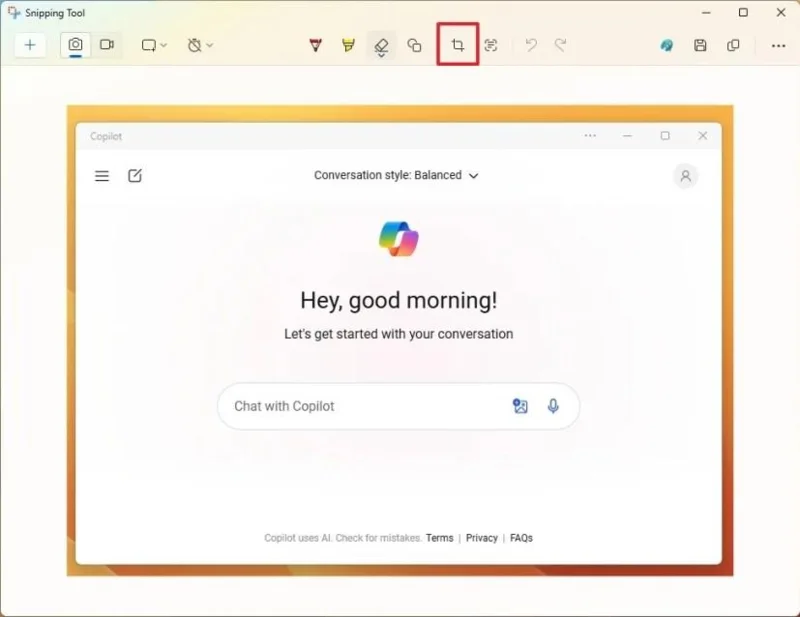The width and height of the screenshot is (800, 617).
Task: Copy the snip to clipboard
Action: 733,45
